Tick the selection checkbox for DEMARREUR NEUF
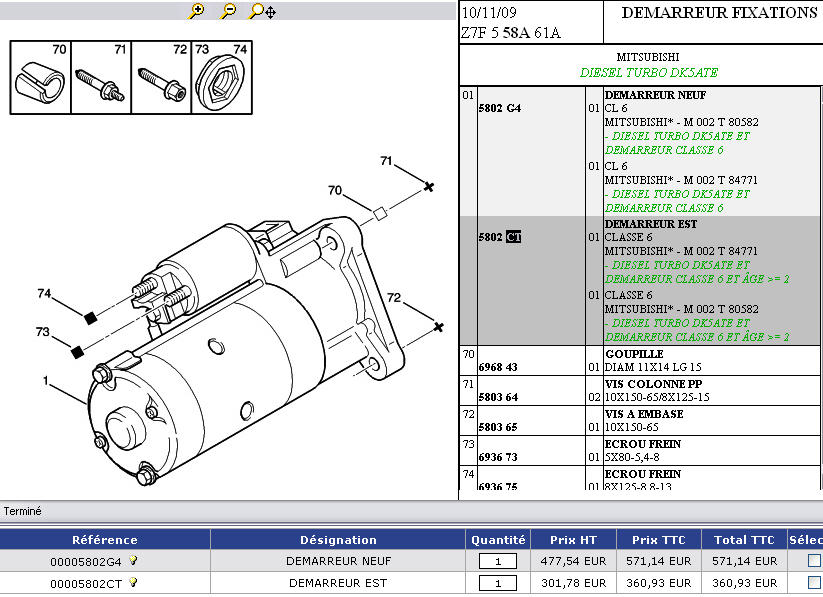Viewport: 823px width, 597px height. [813, 561]
